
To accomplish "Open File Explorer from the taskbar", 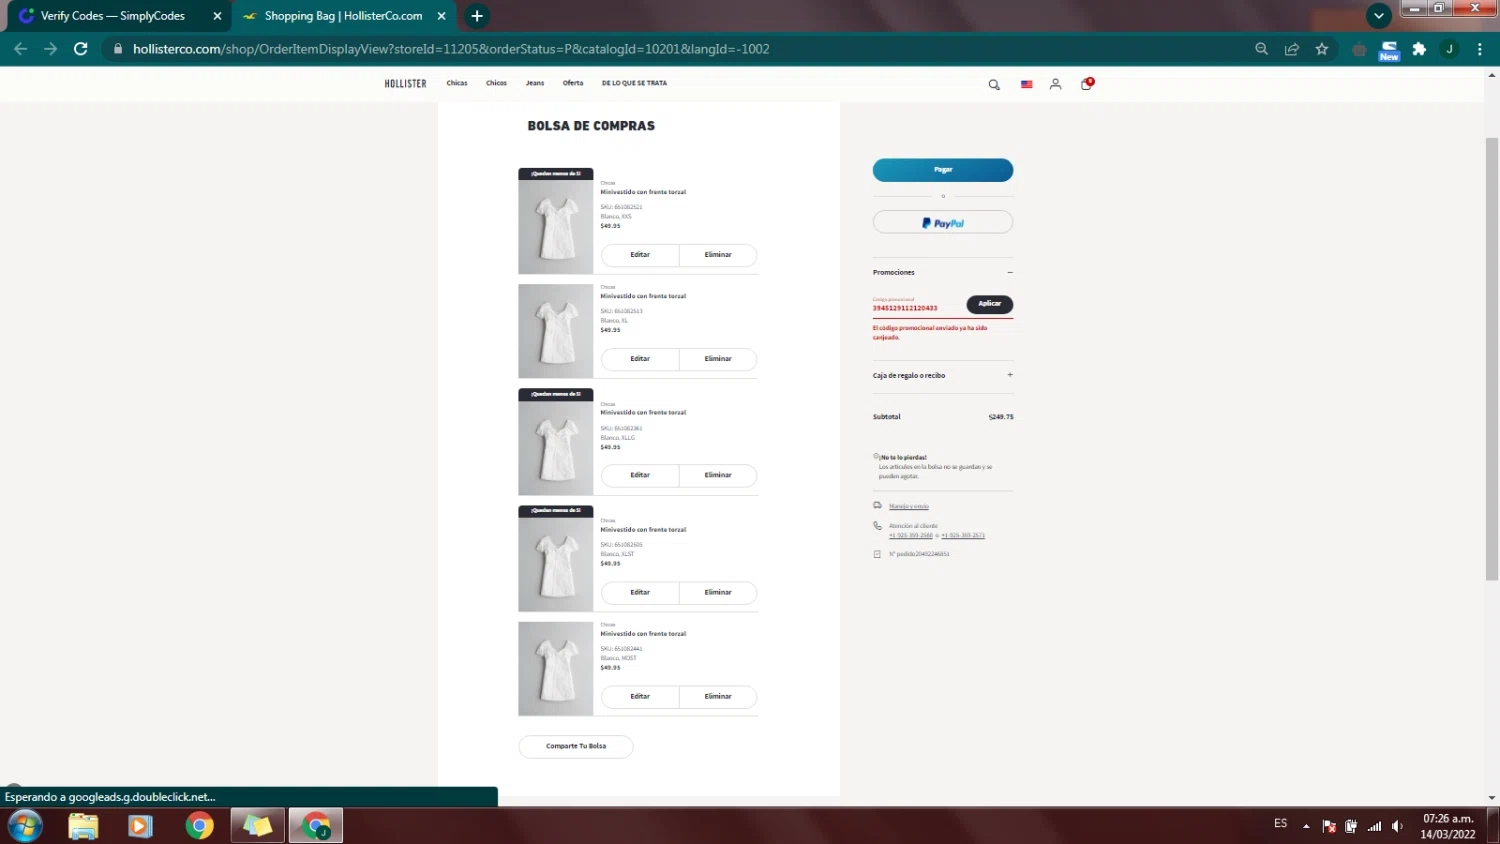I will coord(83,826).
